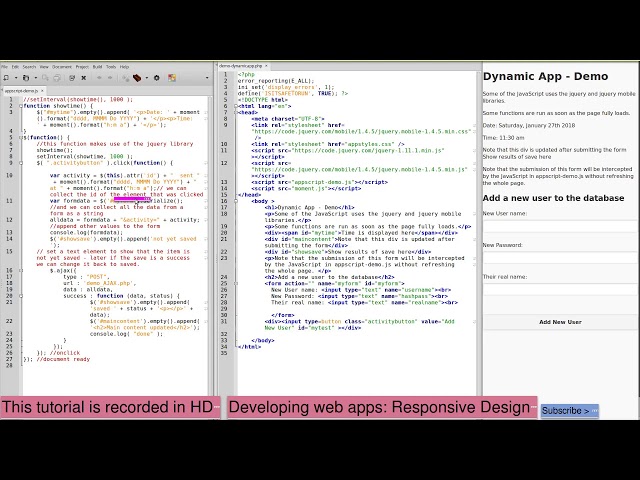Close the appscript-demo.js tab
Image resolution: width=640 pixels, height=480 pixels.
click(42, 91)
